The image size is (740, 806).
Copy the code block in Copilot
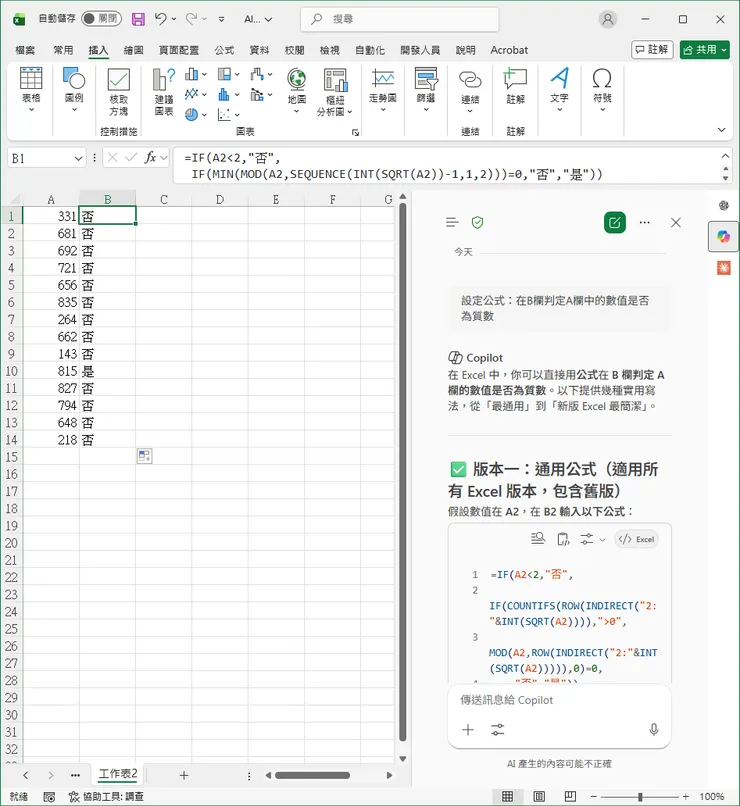pyautogui.click(x=563, y=539)
